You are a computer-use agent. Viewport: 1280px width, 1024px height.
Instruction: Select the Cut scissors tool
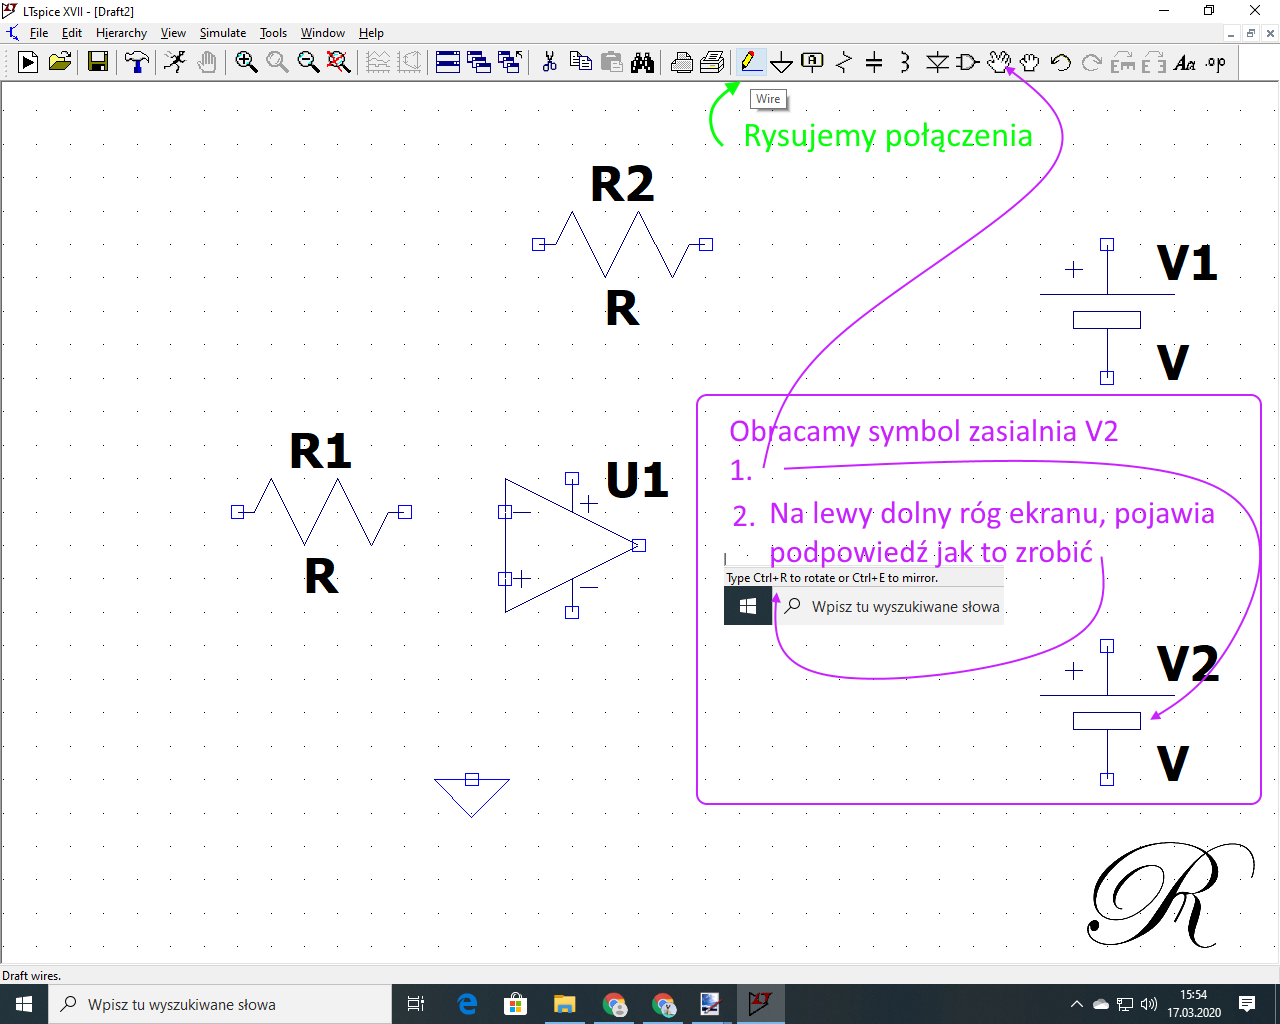click(x=549, y=62)
